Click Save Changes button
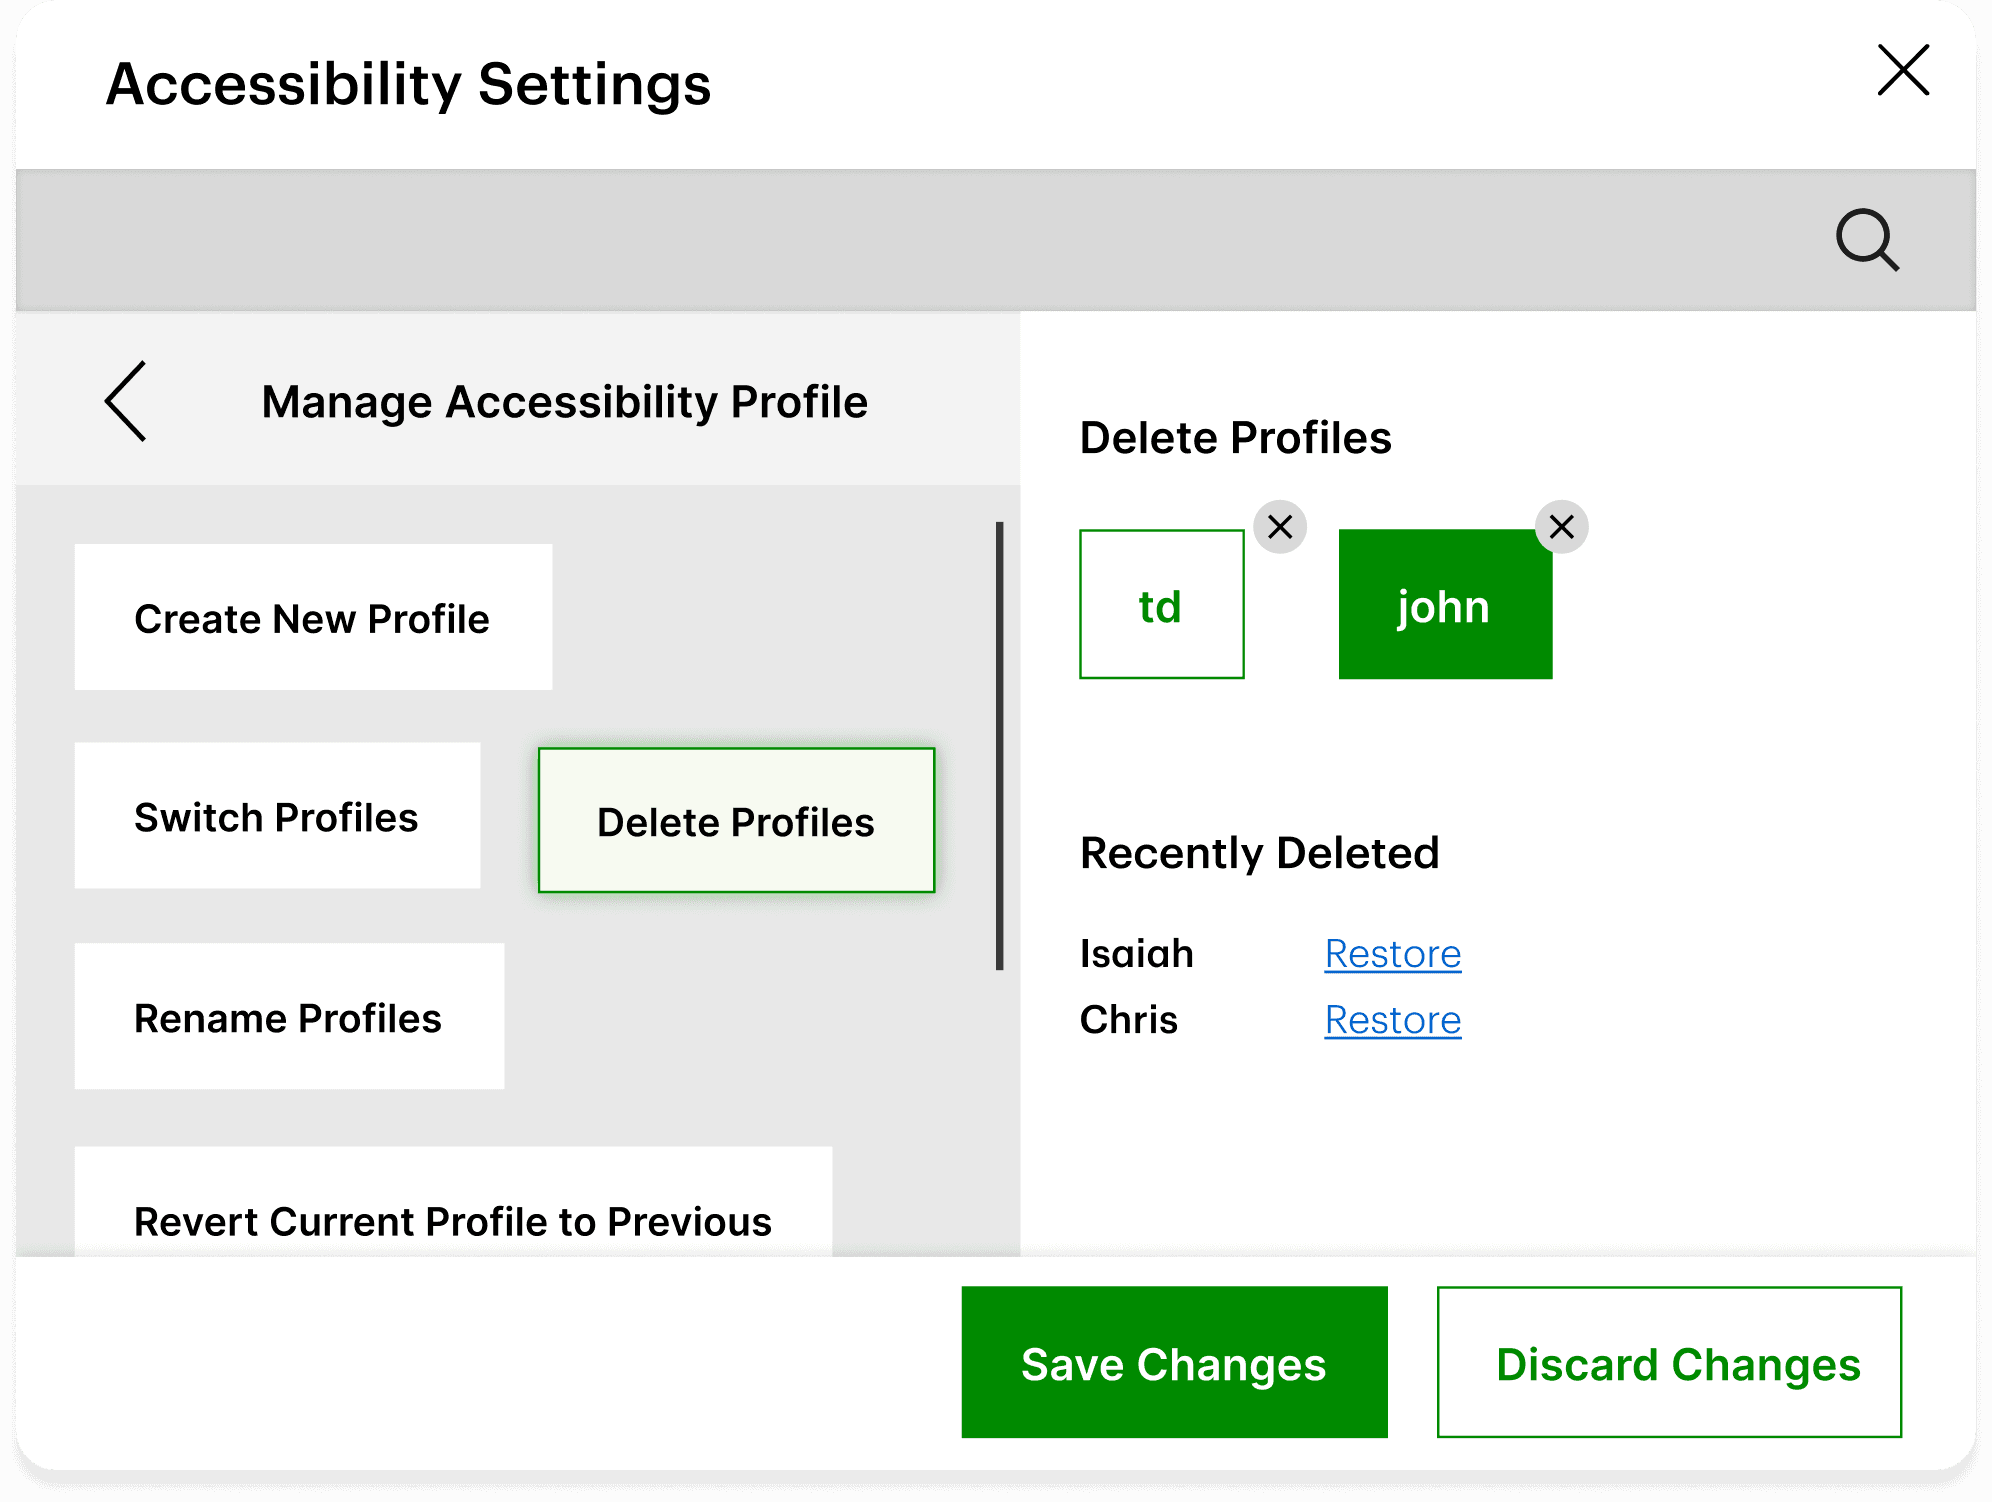1992x1502 pixels. pyautogui.click(x=1174, y=1362)
